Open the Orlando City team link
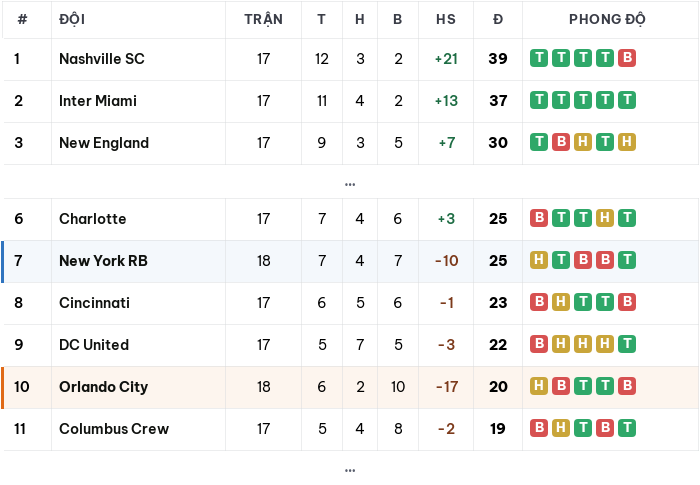Image resolution: width=700 pixels, height=485 pixels. [x=104, y=387]
